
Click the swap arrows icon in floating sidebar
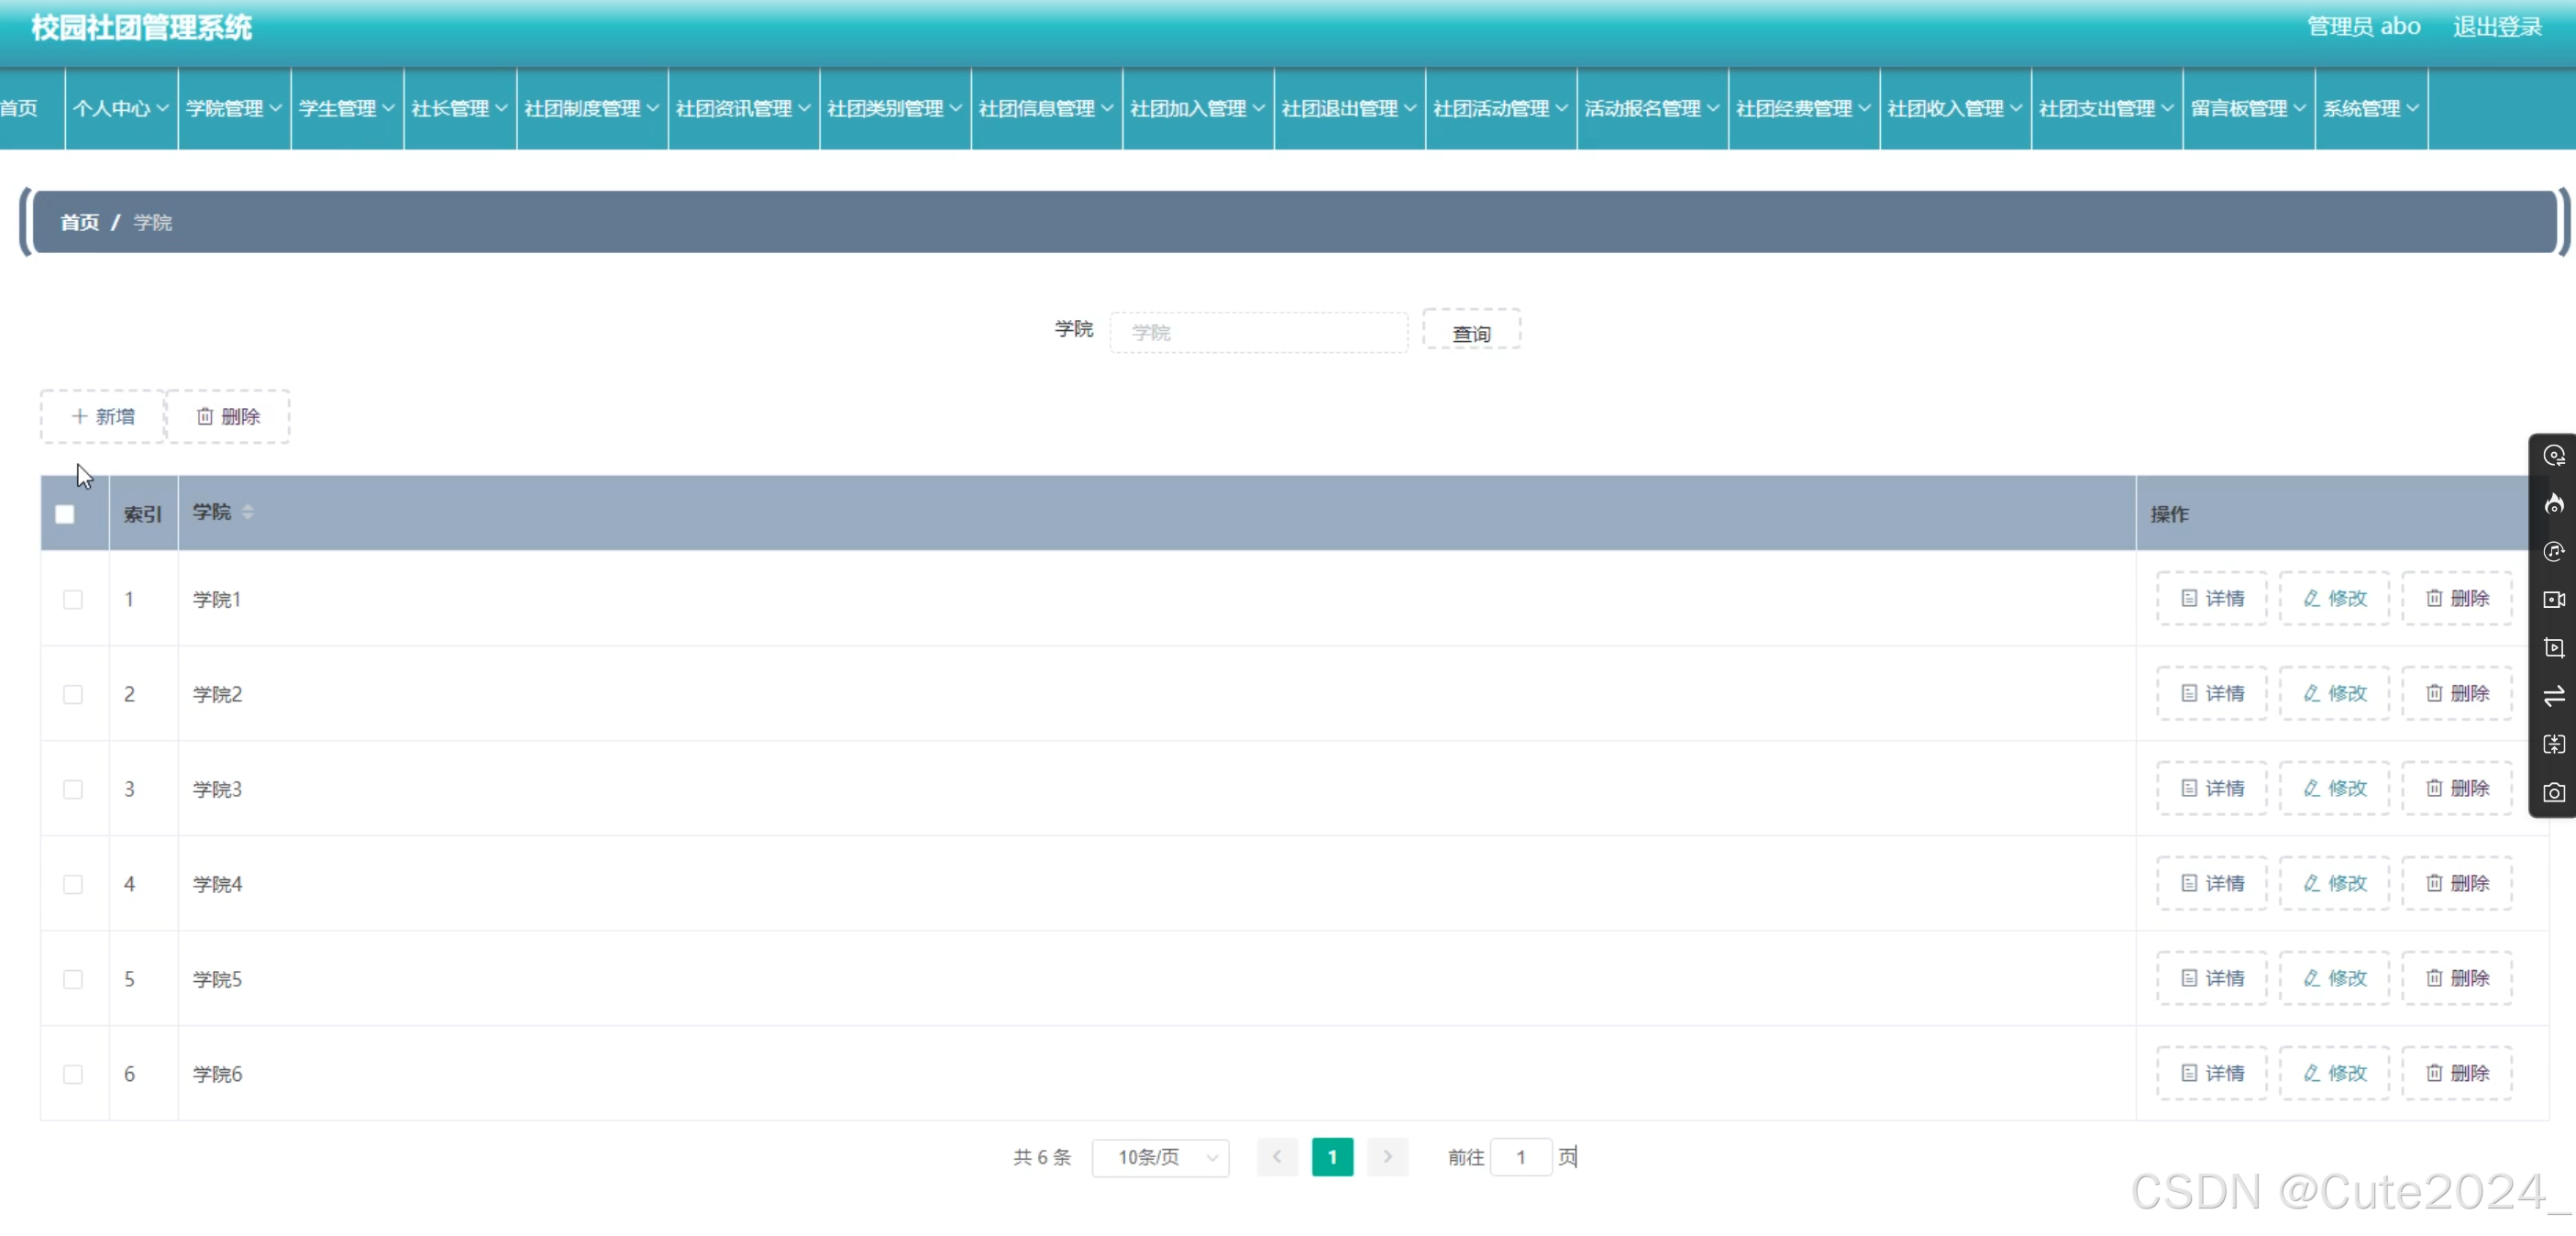pos(2553,695)
